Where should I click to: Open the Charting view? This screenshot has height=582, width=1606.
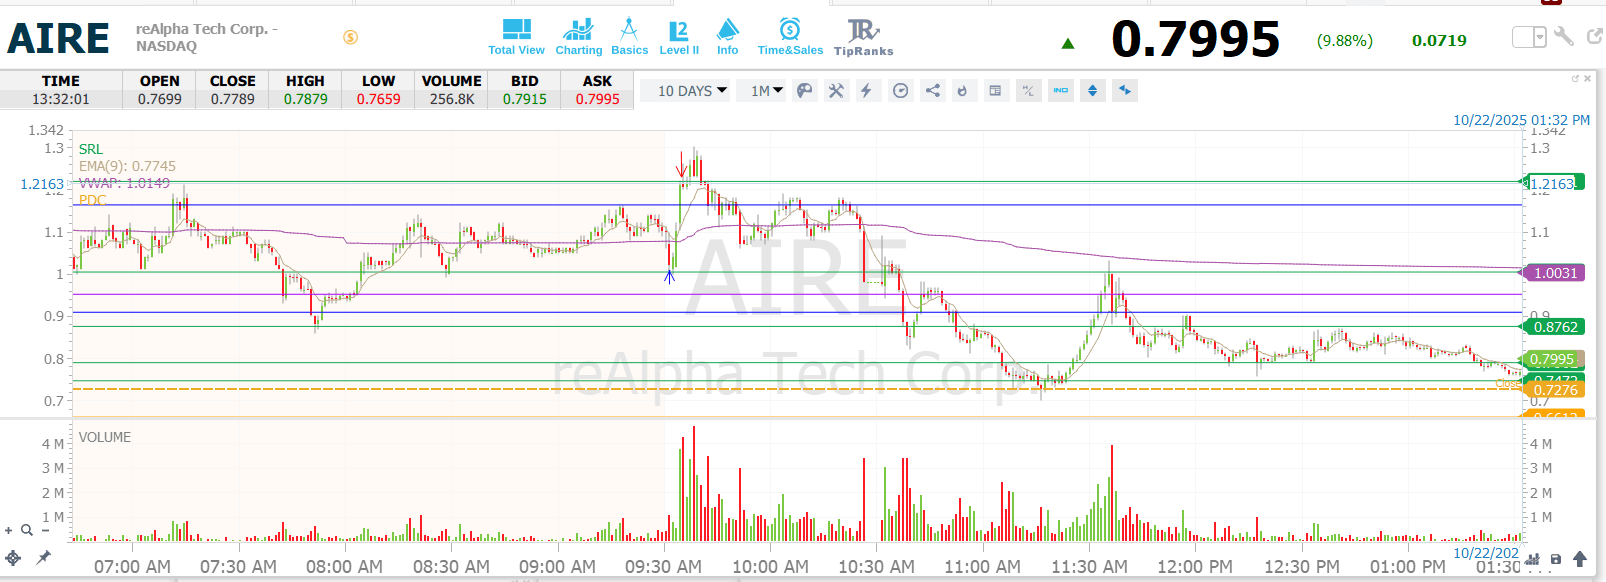pyautogui.click(x=578, y=37)
